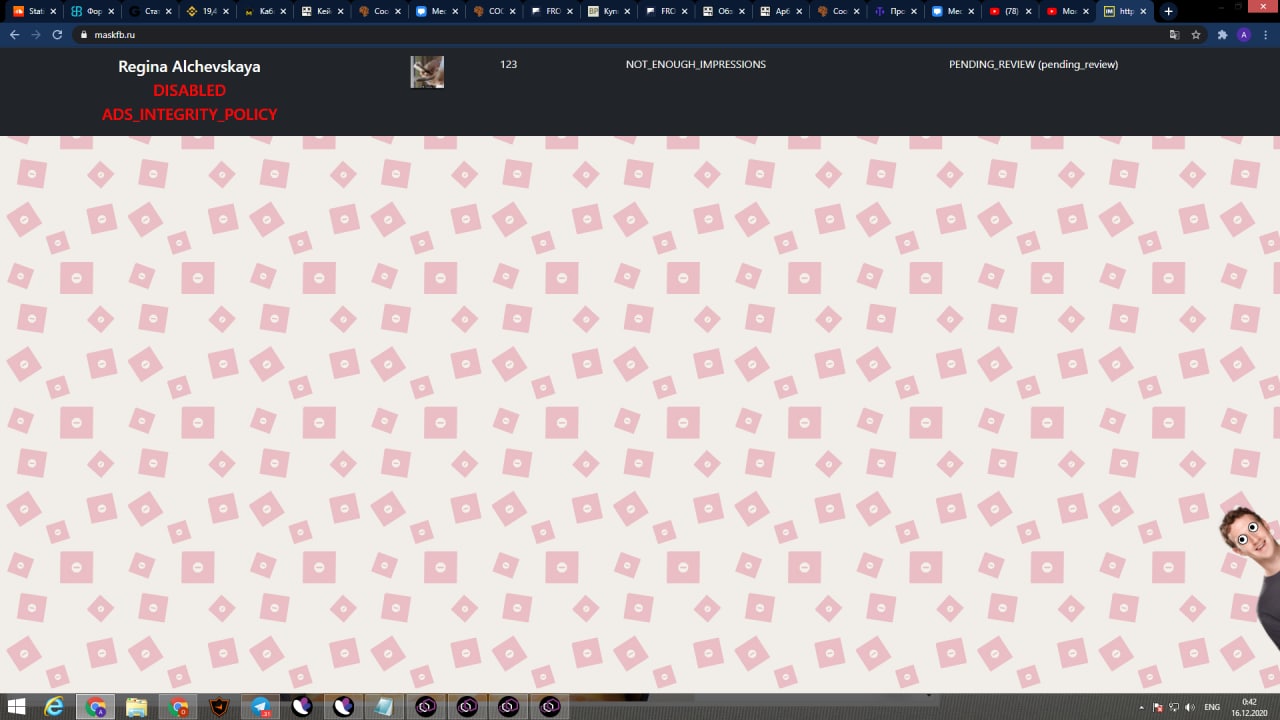Switch to the Куп tab
This screenshot has height=720, width=1280.
point(610,11)
